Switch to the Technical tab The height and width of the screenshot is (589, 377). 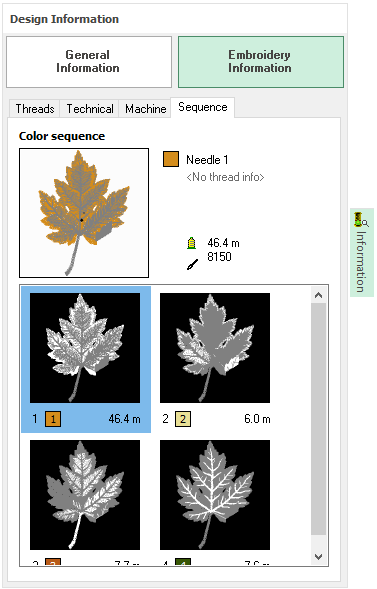click(x=90, y=109)
